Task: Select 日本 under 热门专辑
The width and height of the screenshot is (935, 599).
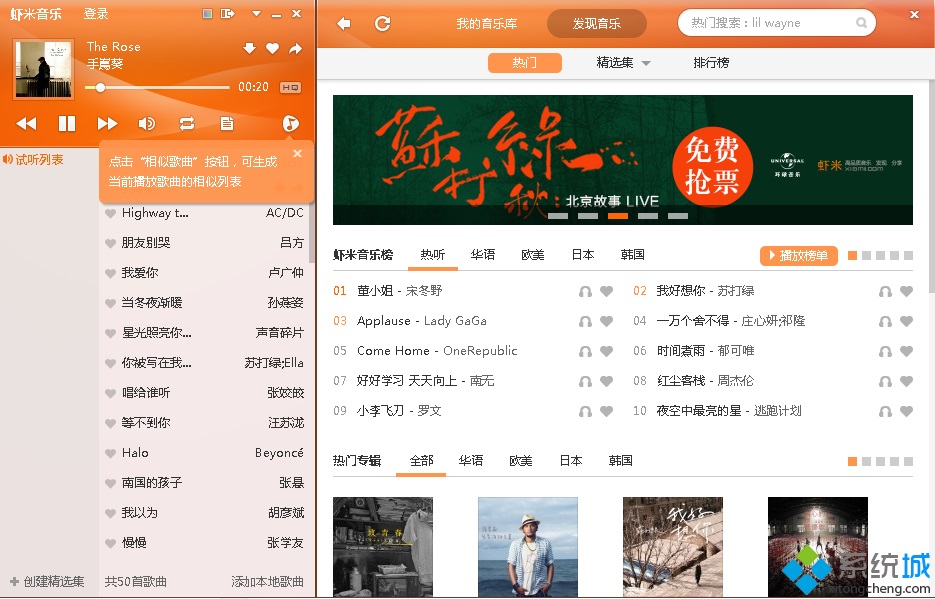Action: click(x=571, y=460)
